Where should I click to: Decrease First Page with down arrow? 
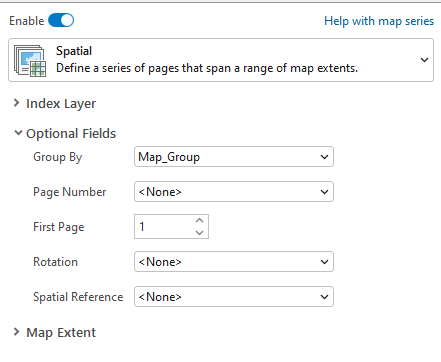199,233
